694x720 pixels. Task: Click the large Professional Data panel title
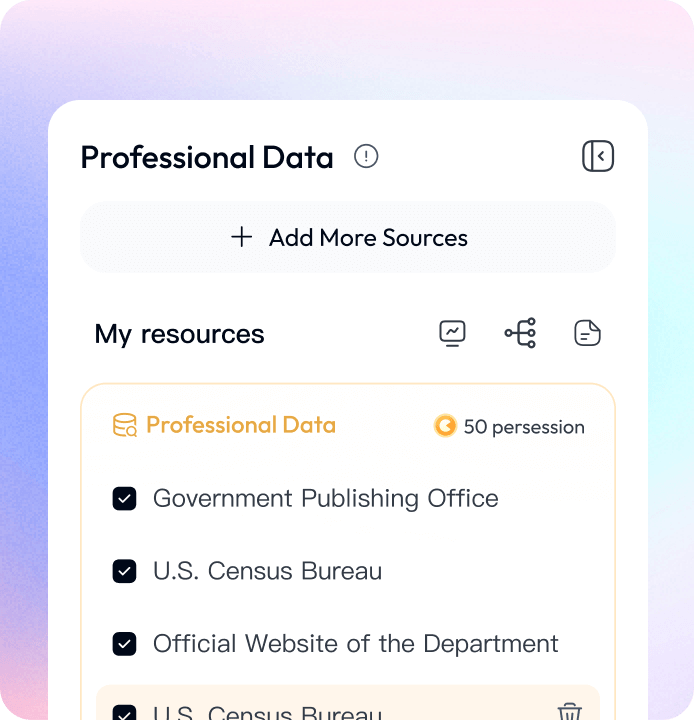[x=207, y=157]
